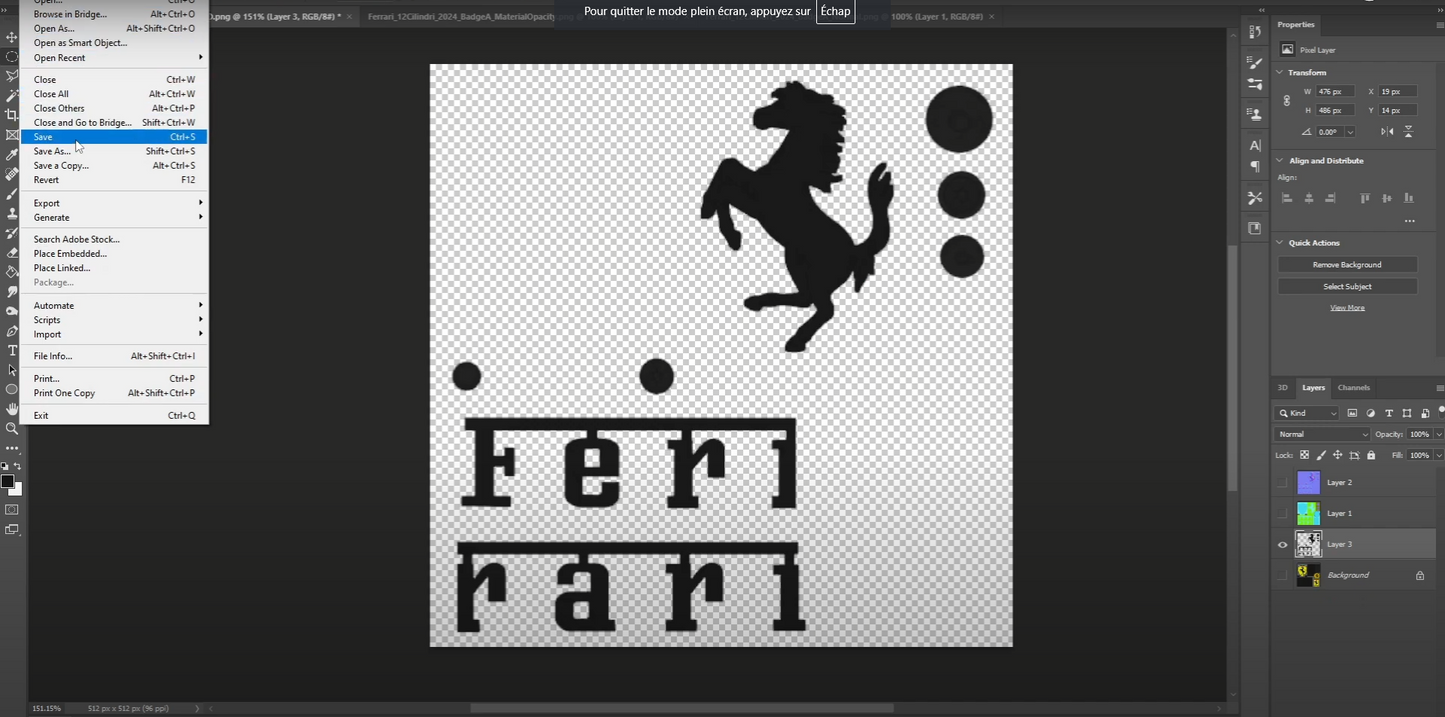Switch to the Channels tab
The width and height of the screenshot is (1445, 717).
coord(1353,388)
